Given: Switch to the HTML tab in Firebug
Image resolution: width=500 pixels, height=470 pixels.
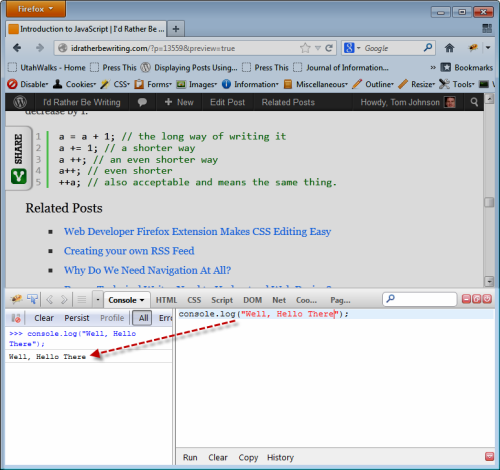Looking at the screenshot, I should (x=166, y=300).
